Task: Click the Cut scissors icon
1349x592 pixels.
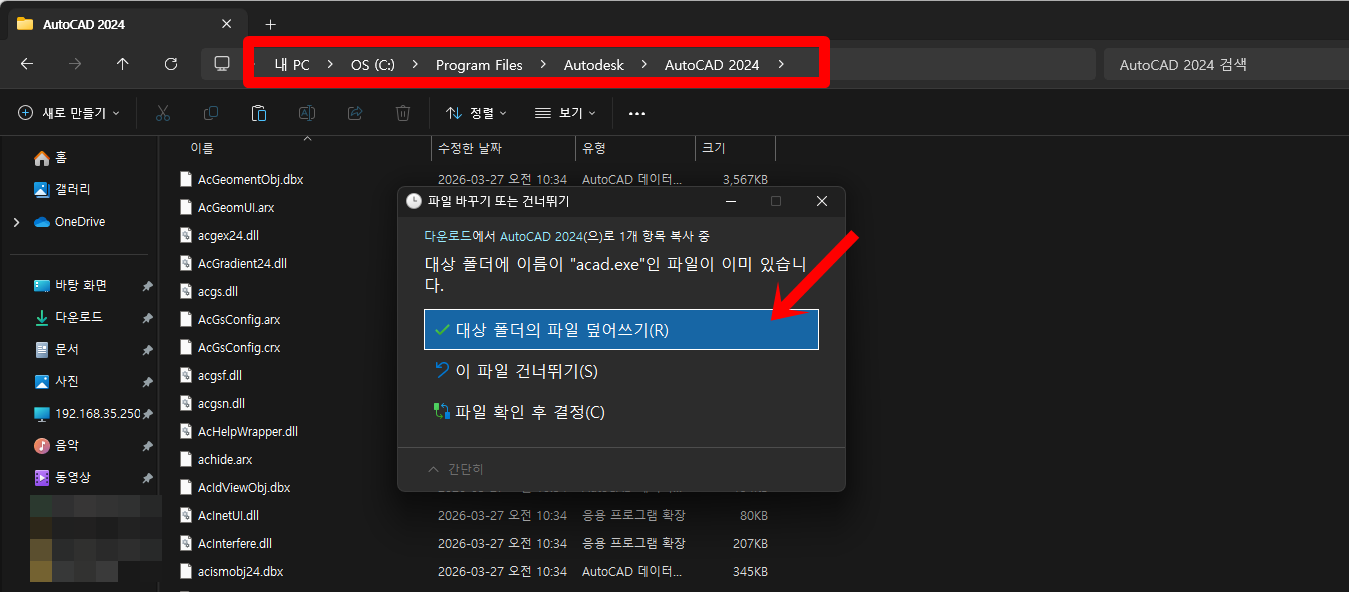Action: click(163, 113)
